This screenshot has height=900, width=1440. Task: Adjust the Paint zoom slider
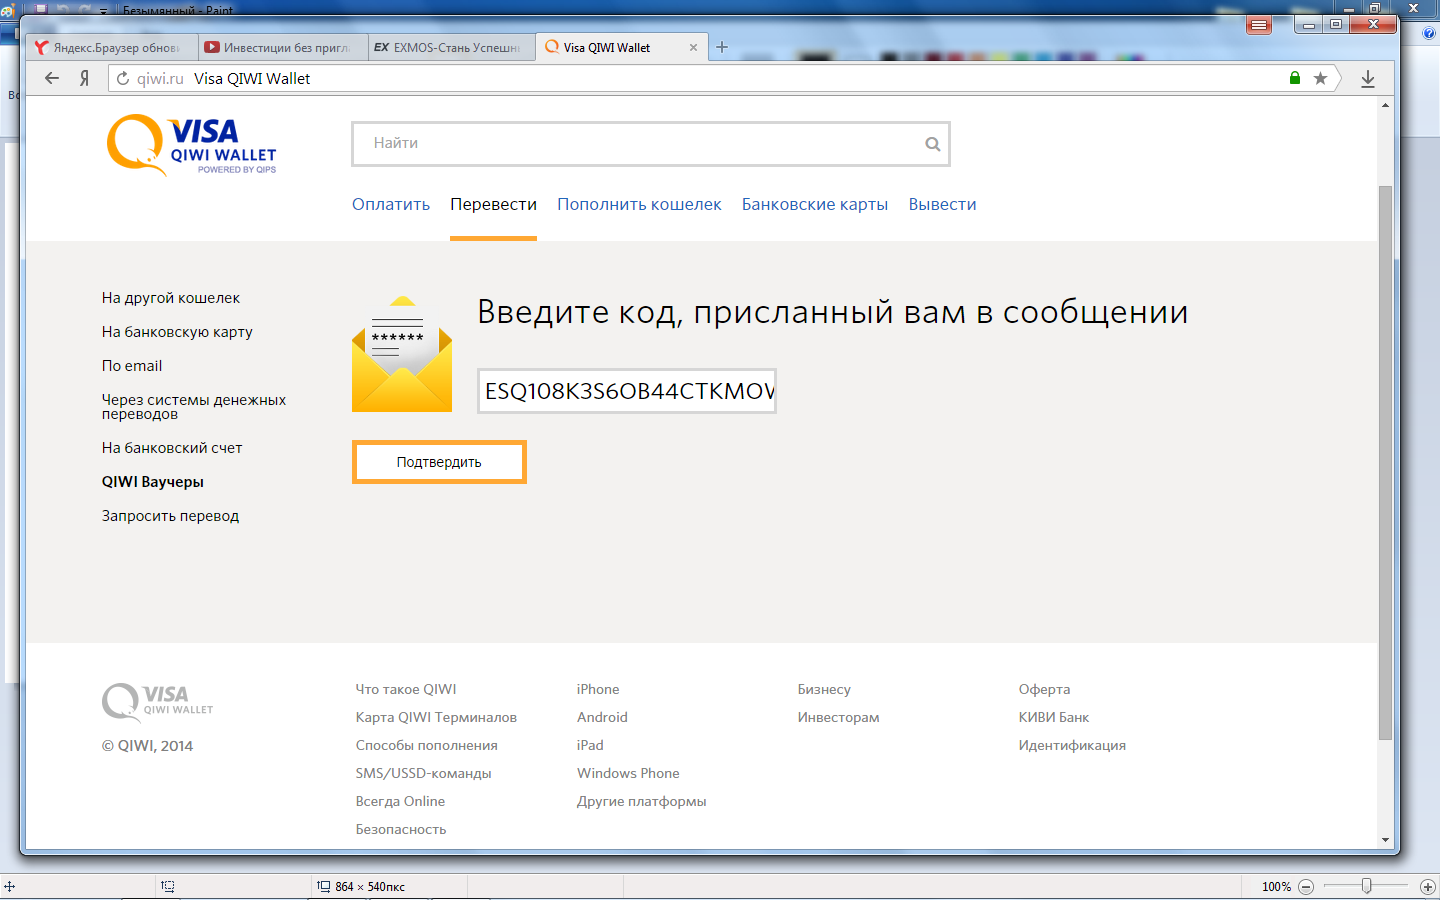click(1366, 886)
